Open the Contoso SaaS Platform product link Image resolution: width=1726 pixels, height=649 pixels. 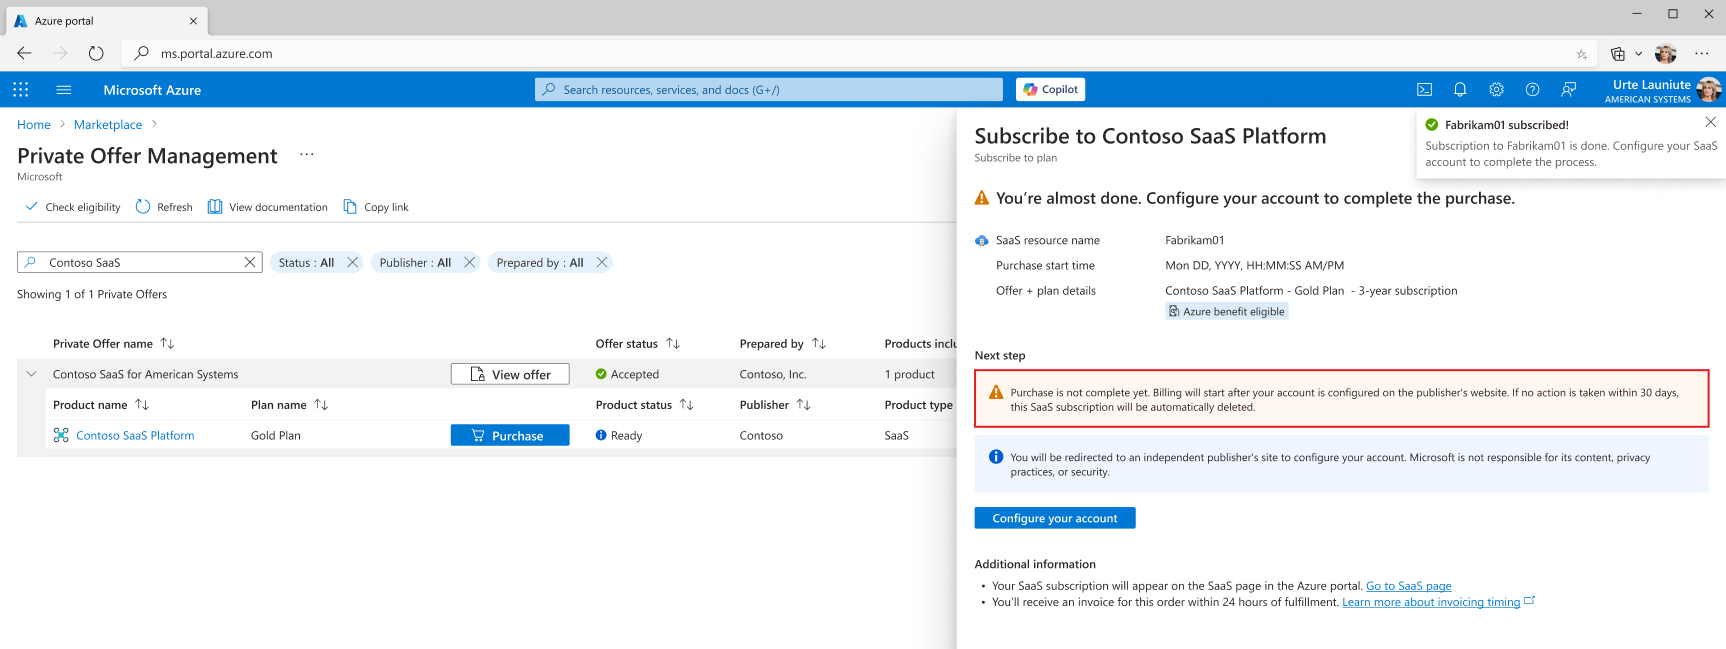pyautogui.click(x=135, y=435)
